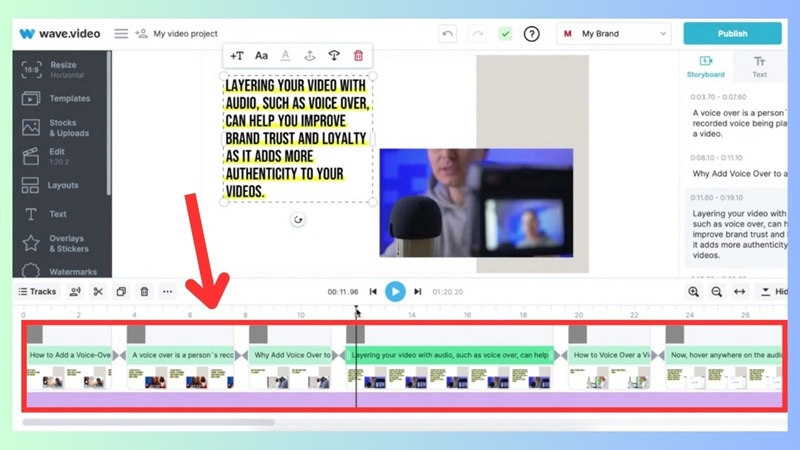Toggle the green saved checkmark indicator
Viewport: 800px width, 450px height.
[x=505, y=34]
